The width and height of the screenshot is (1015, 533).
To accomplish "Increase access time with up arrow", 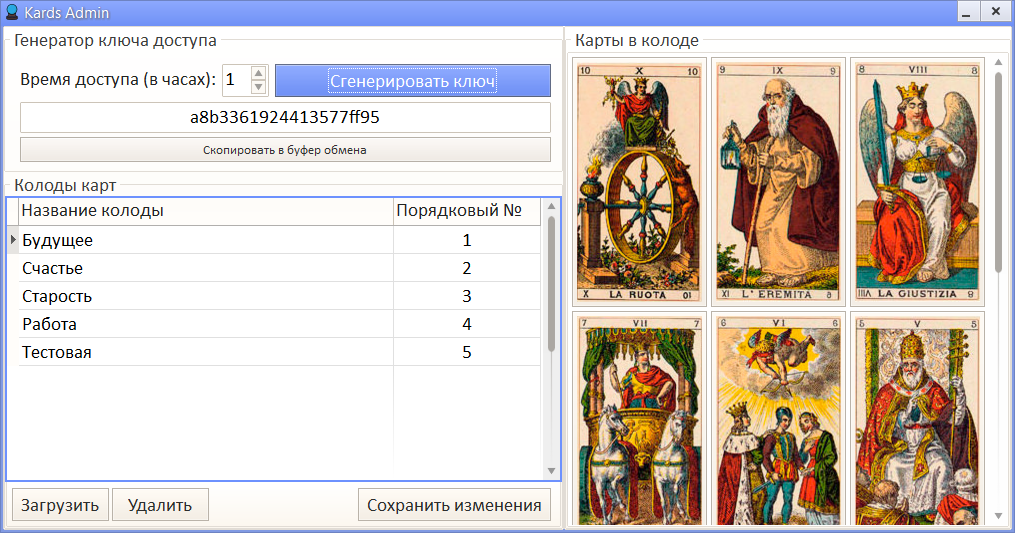I will click(258, 73).
